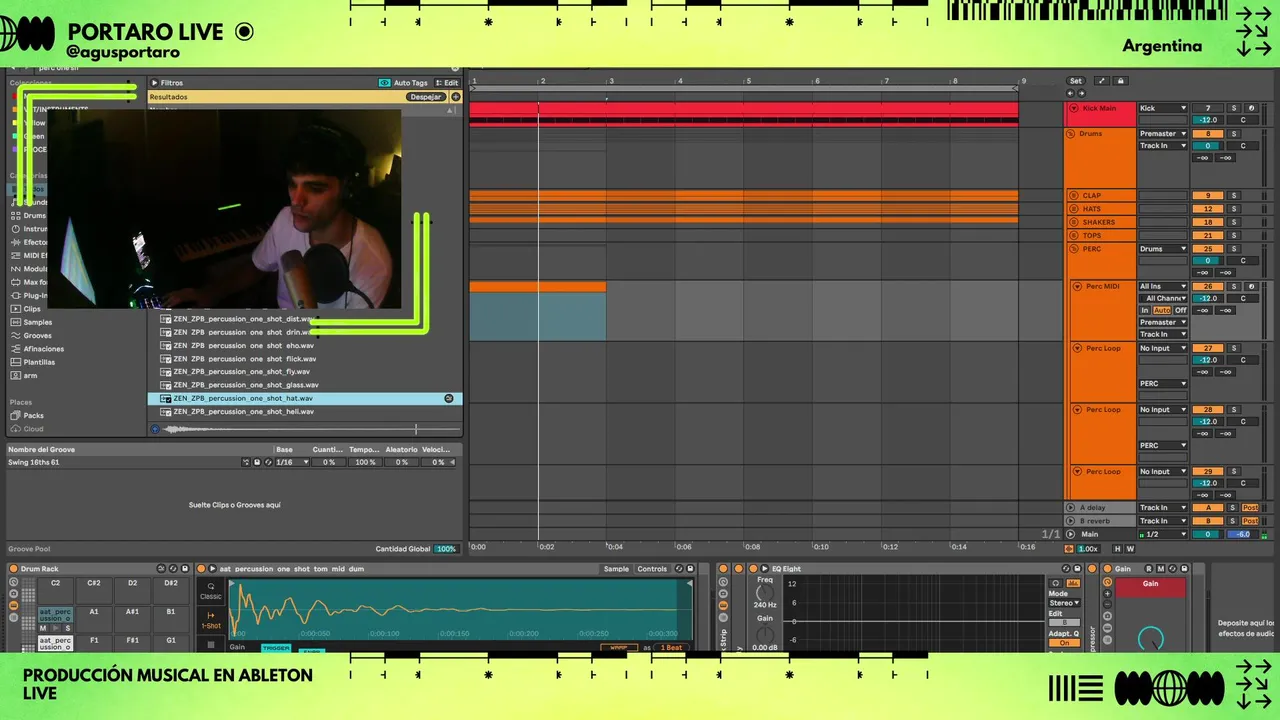This screenshot has width=1280, height=720.
Task: Toggle track activator 7 on Kick Main
Action: tap(1208, 108)
